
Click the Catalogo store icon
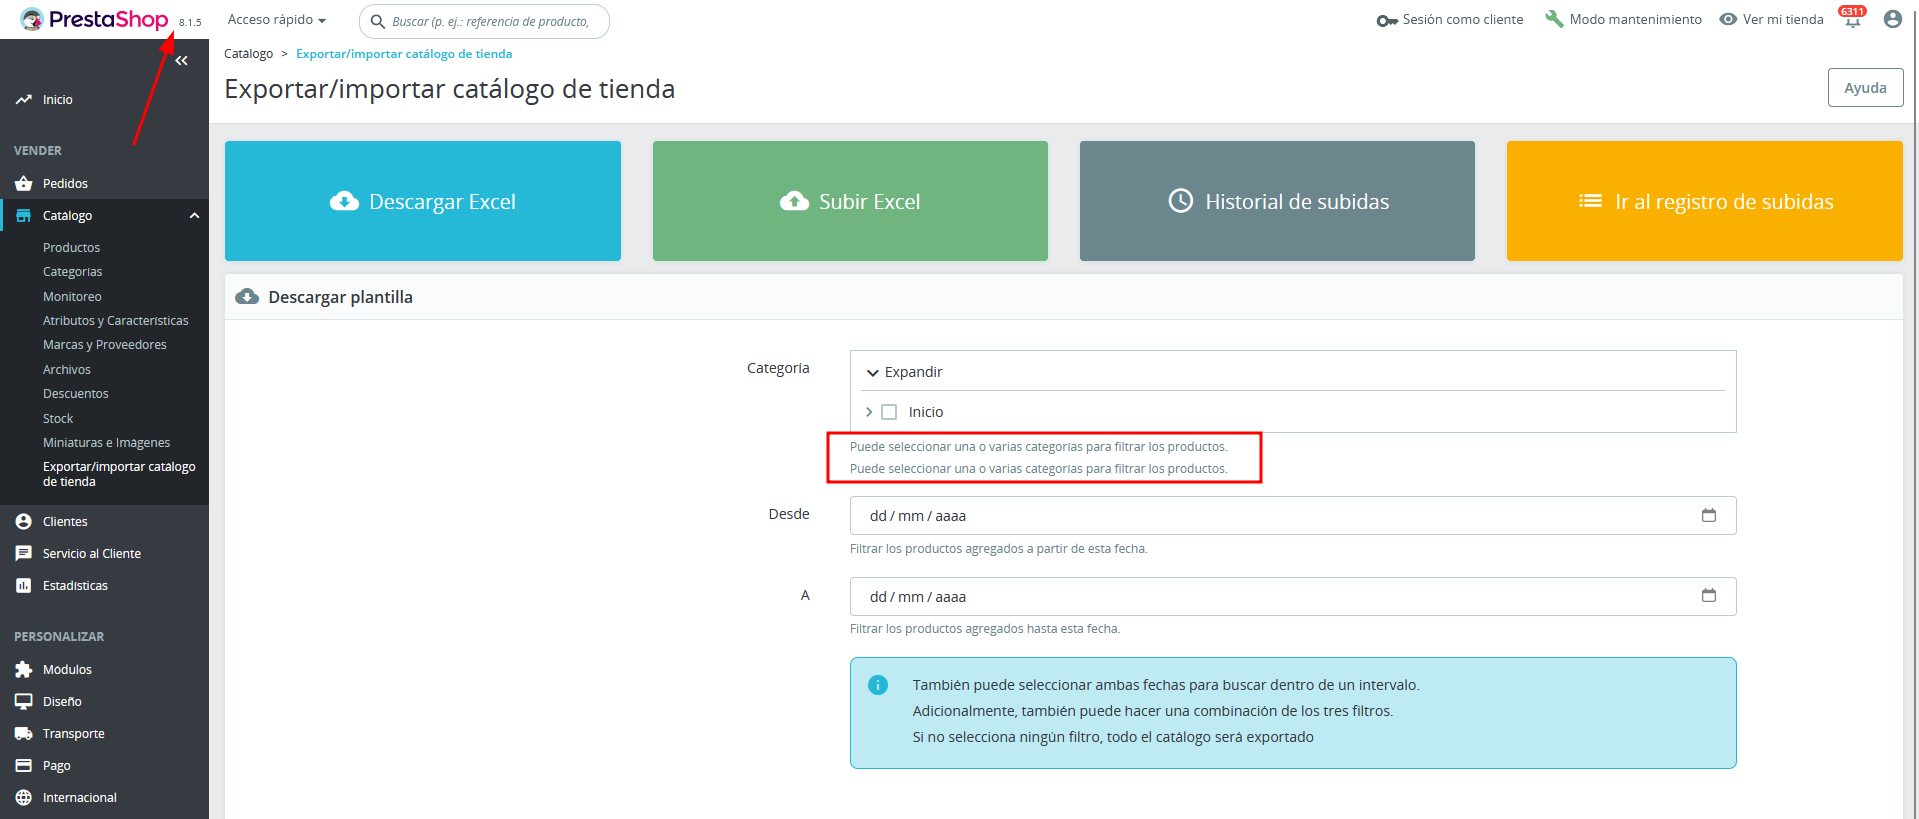click(x=24, y=216)
